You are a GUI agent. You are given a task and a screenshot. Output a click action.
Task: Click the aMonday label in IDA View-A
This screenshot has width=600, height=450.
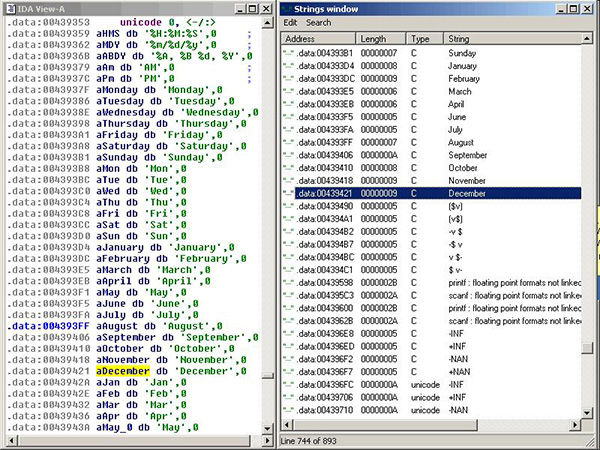click(x=117, y=90)
